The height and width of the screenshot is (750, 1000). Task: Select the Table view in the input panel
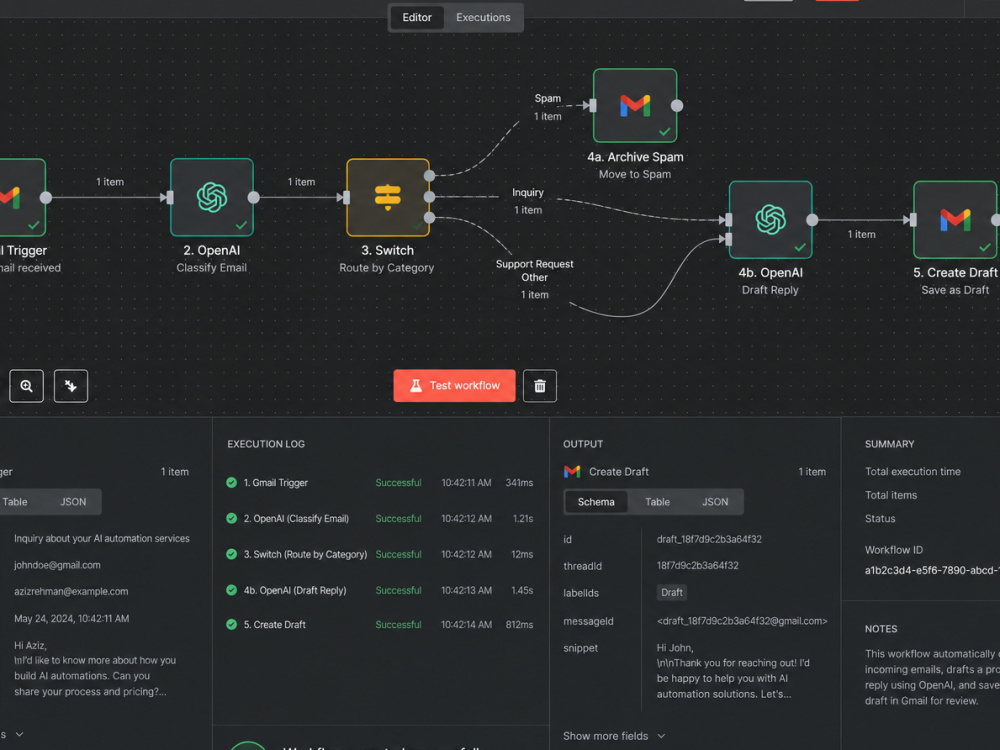coord(15,502)
